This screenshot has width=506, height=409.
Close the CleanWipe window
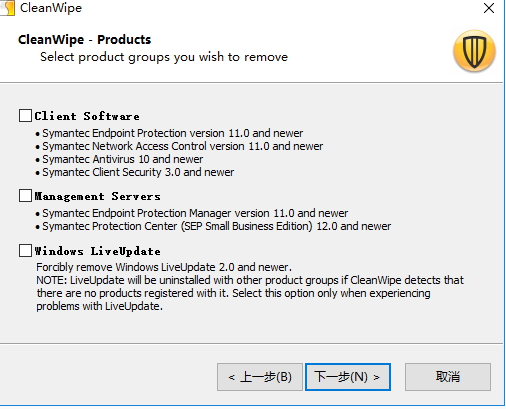(x=489, y=8)
